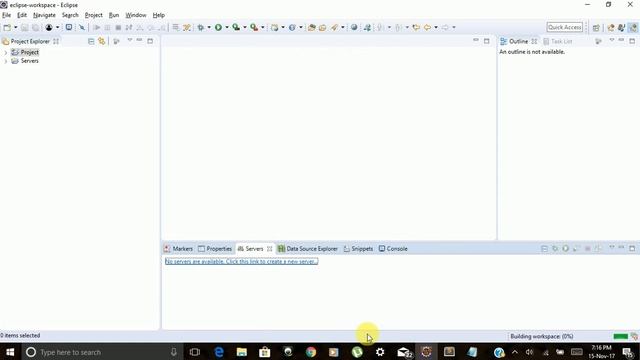Click the External Tools run icon
This screenshot has width=640, height=360.
pos(254,27)
